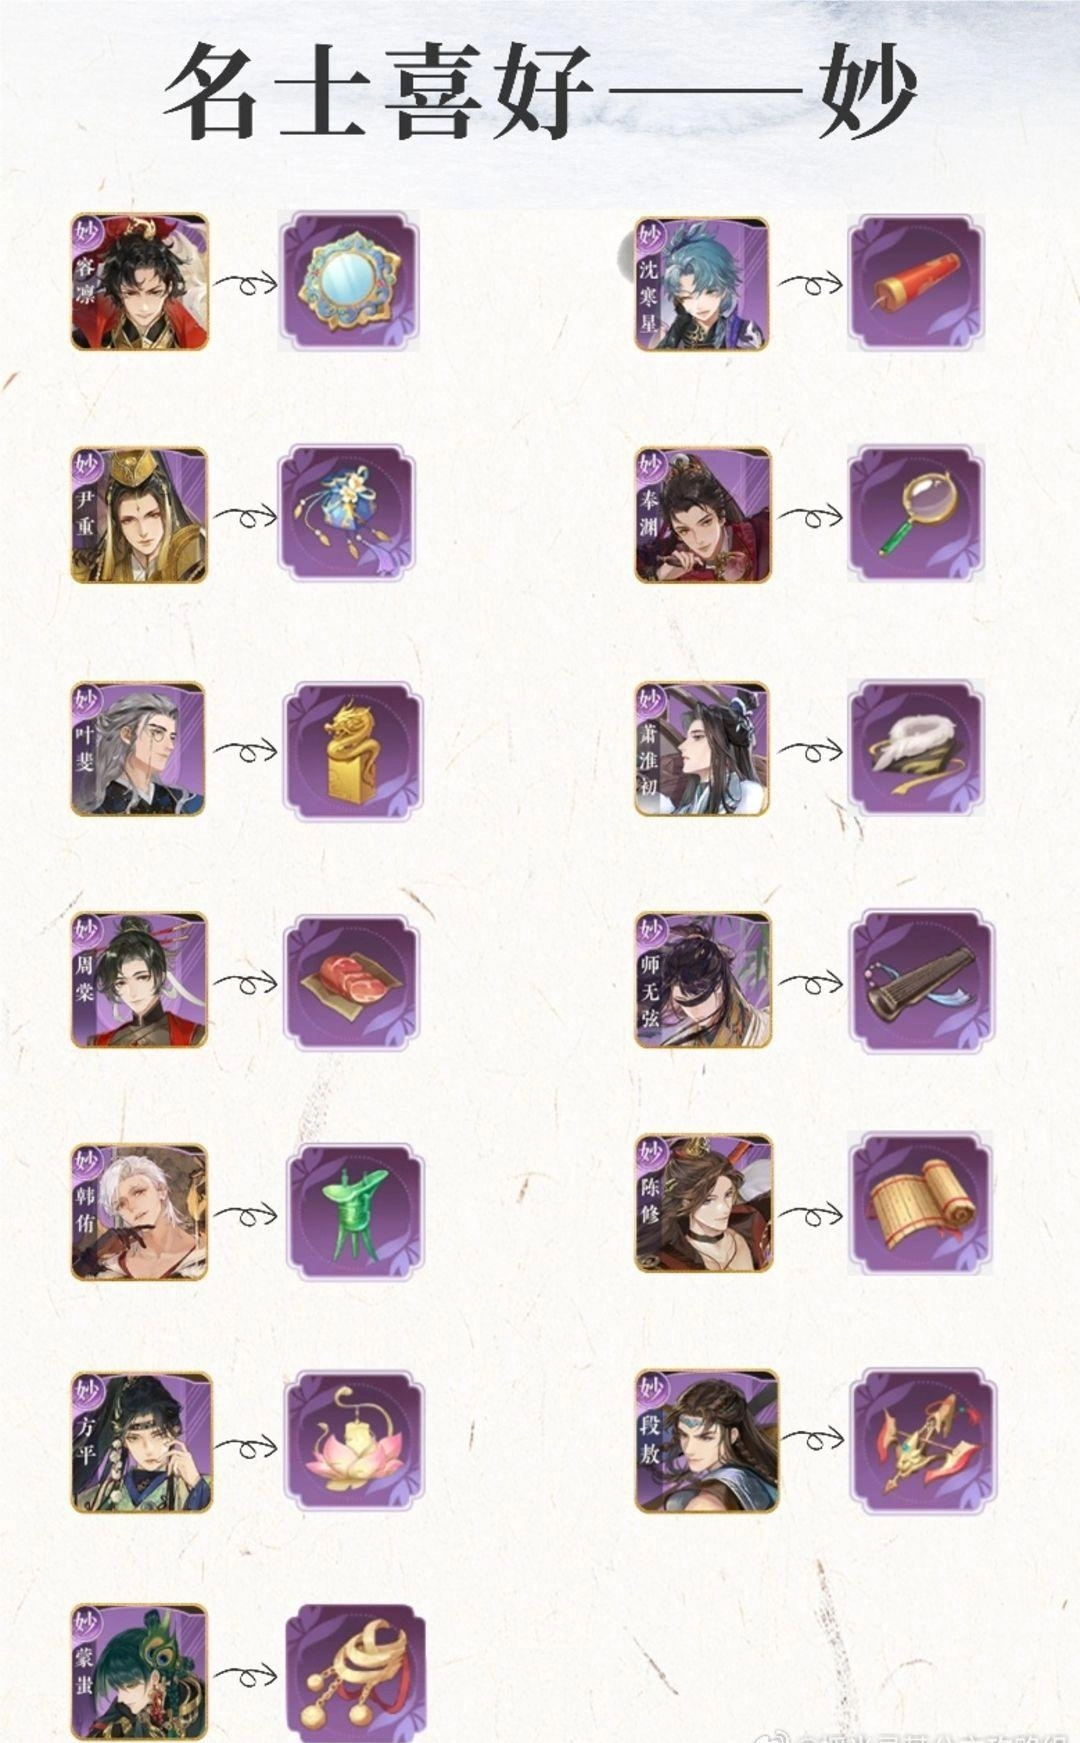Select the guqin zither icon
Image resolution: width=1080 pixels, height=1743 pixels.
(921, 981)
